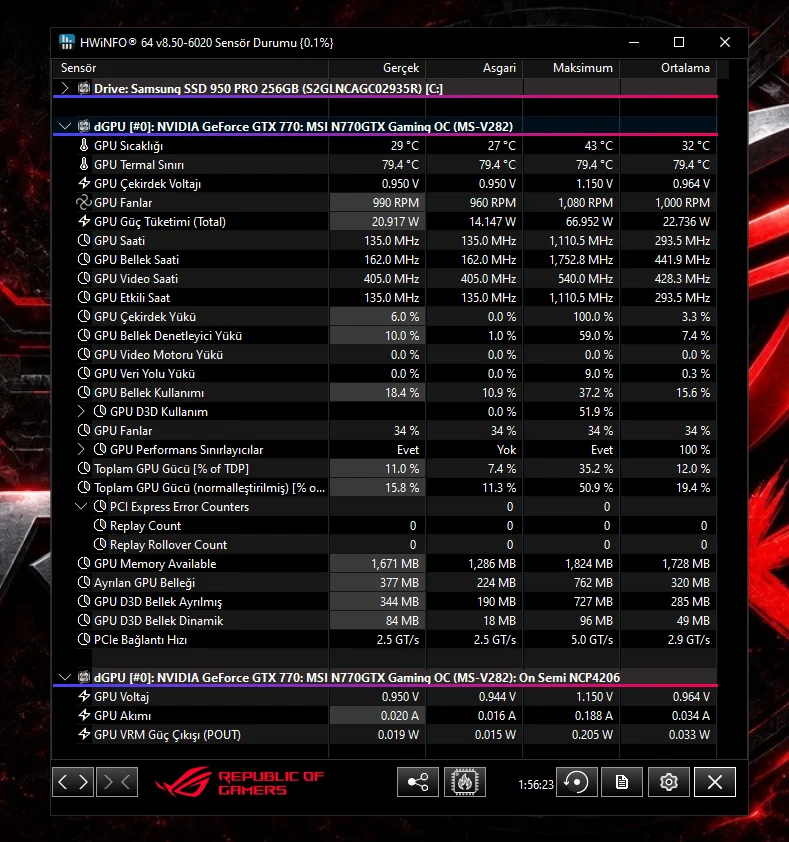The width and height of the screenshot is (789, 842).
Task: Select the Replay Rollover Count row
Action: click(x=385, y=545)
